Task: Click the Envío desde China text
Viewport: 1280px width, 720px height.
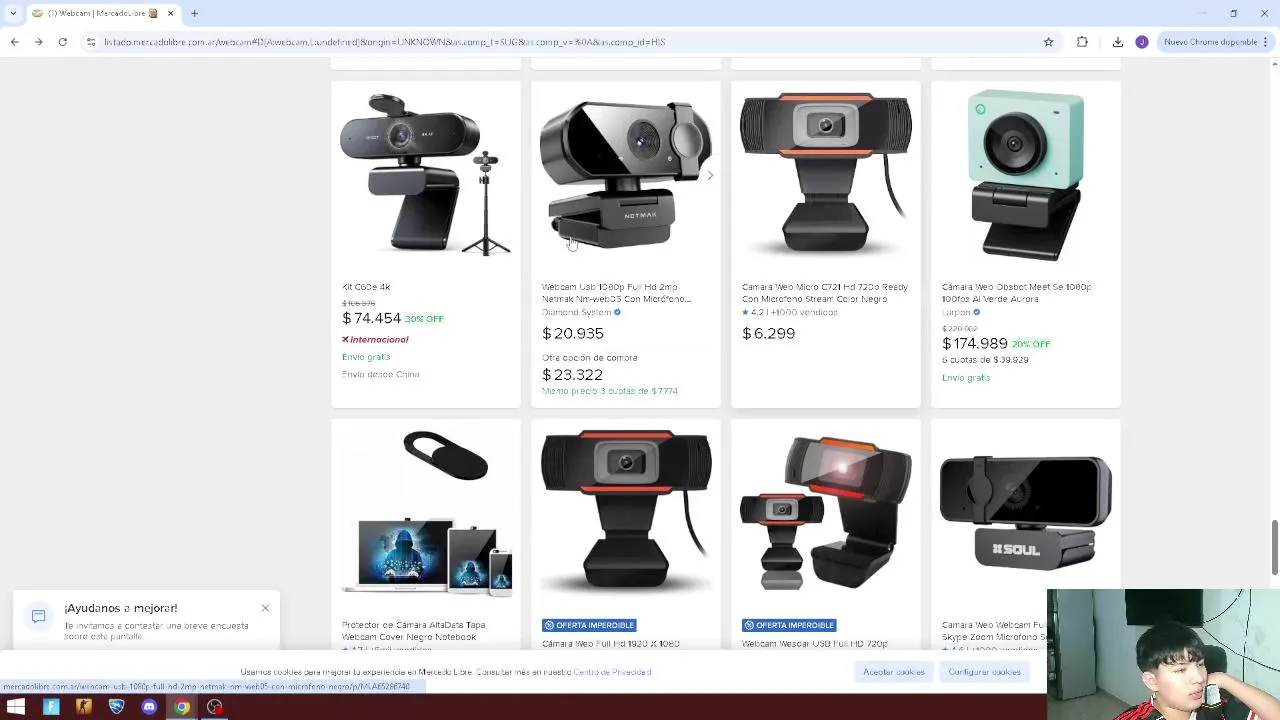Action: (x=381, y=374)
